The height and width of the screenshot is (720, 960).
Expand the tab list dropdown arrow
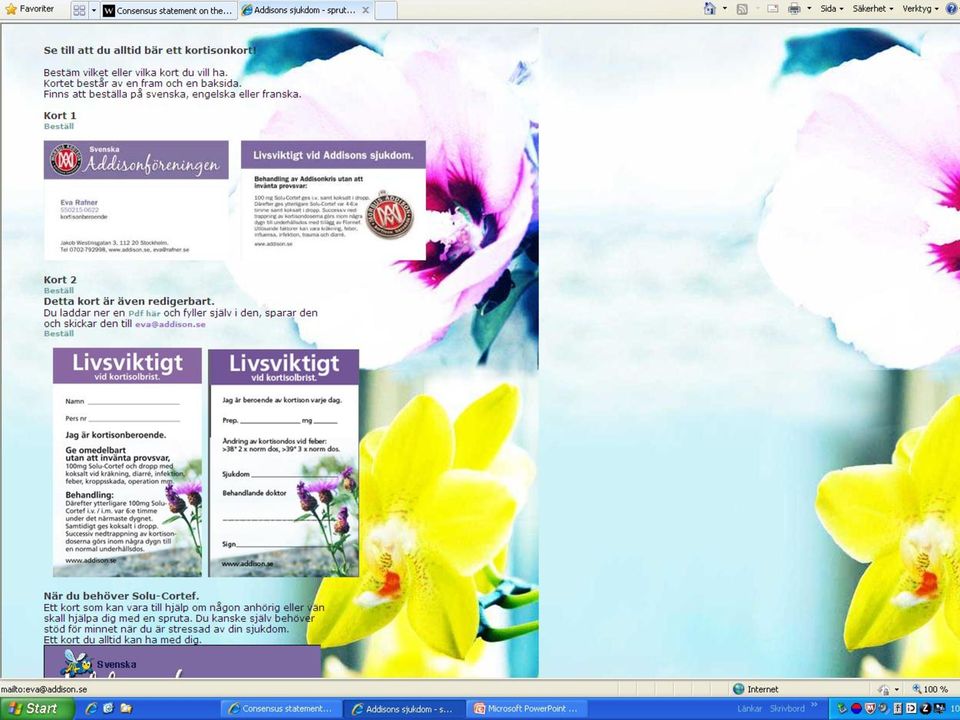tap(94, 10)
